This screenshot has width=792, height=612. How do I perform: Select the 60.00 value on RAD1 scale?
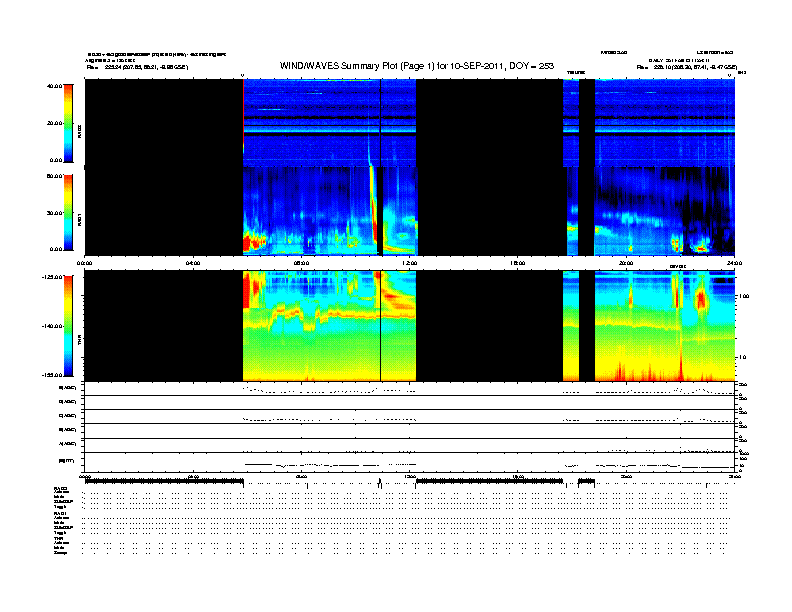click(x=54, y=176)
